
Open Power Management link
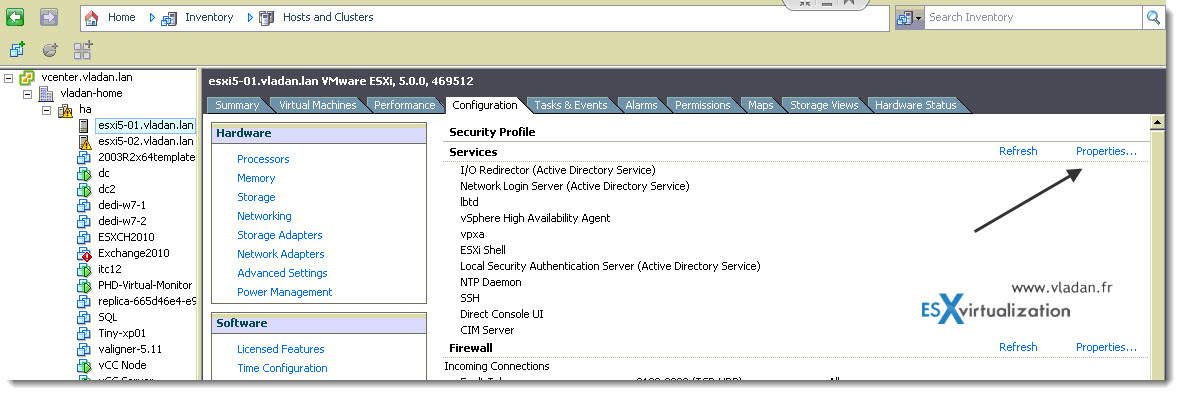tap(285, 292)
